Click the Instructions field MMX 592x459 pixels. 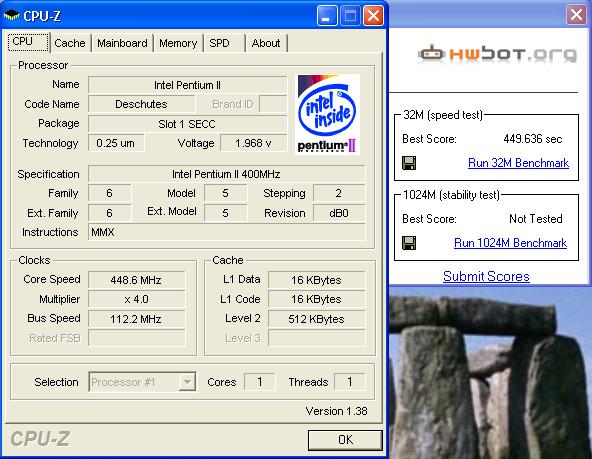coord(227,232)
